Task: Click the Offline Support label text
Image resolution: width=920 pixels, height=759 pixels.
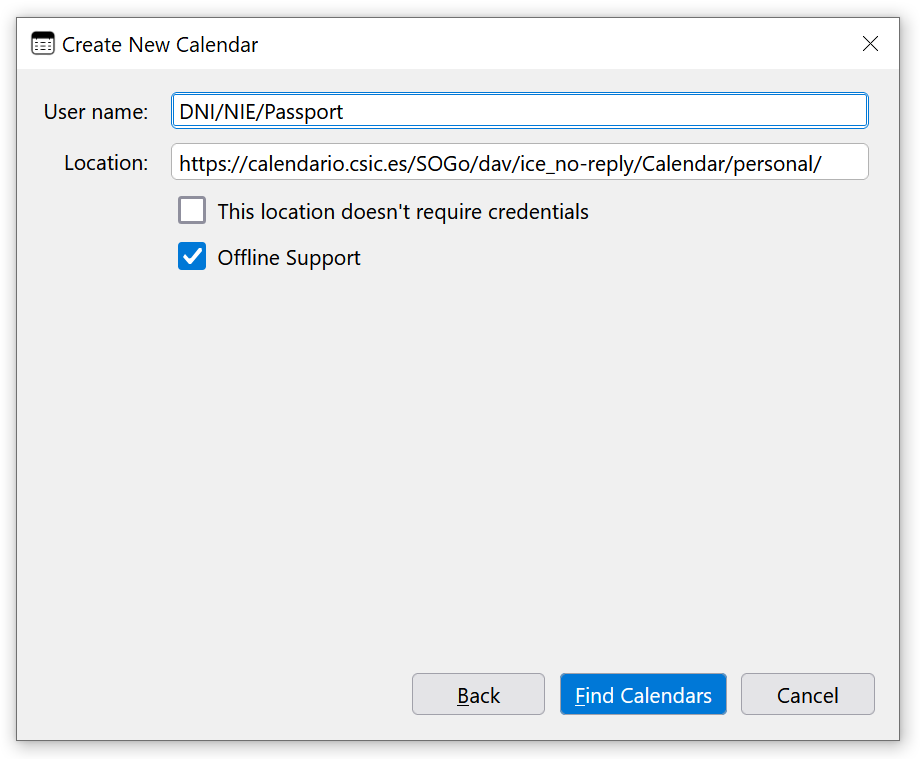Action: click(x=289, y=258)
